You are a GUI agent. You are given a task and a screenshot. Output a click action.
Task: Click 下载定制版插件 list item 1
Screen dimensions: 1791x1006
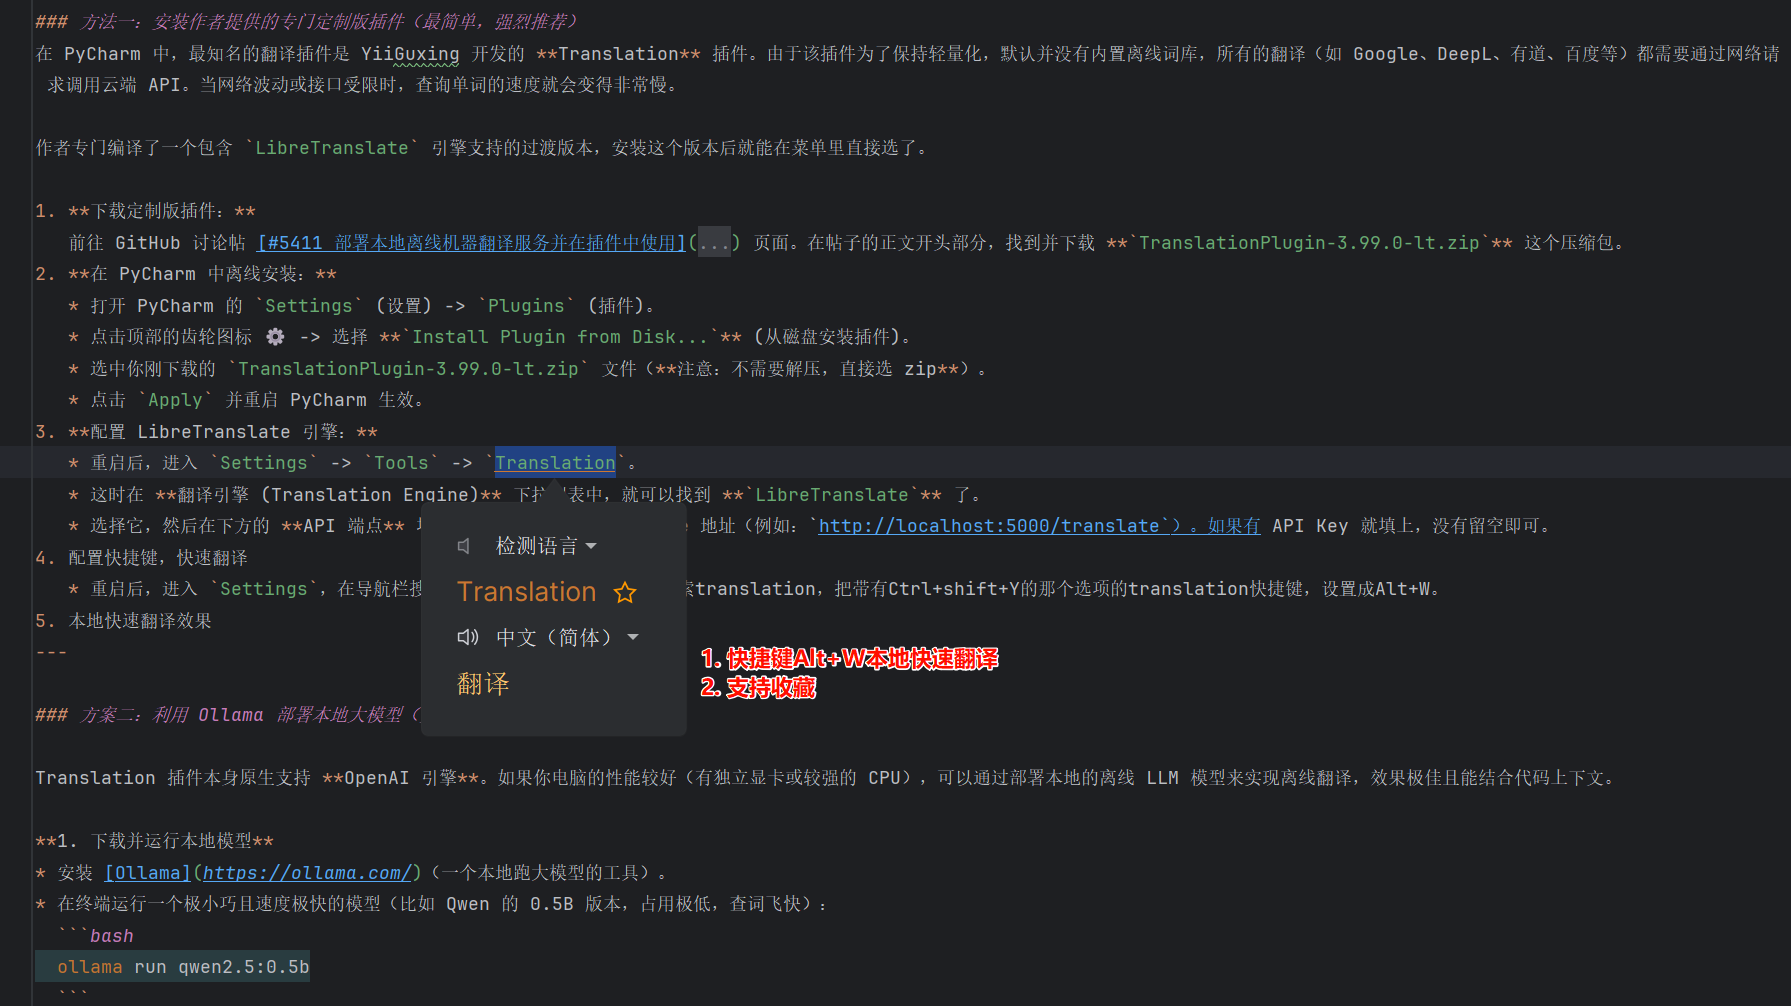pos(145,211)
